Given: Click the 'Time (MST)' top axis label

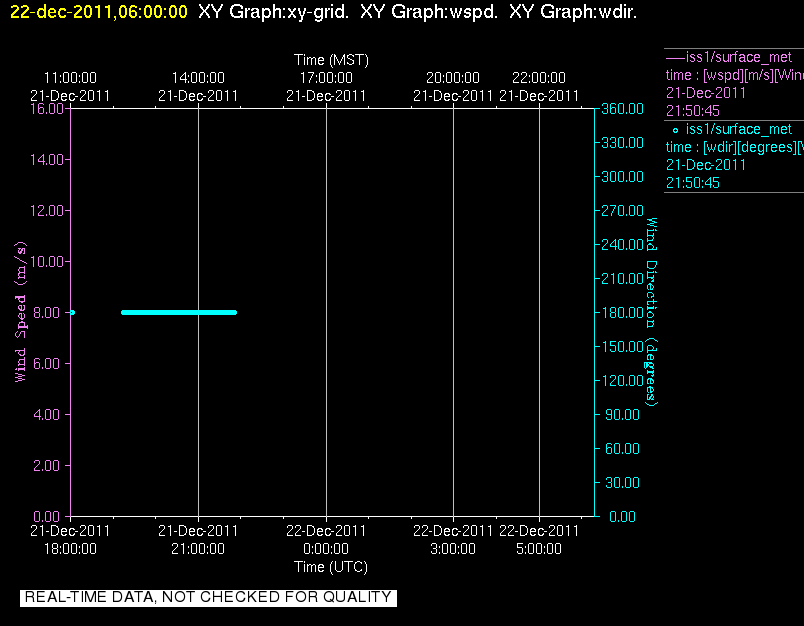Looking at the screenshot, I should tap(331, 60).
